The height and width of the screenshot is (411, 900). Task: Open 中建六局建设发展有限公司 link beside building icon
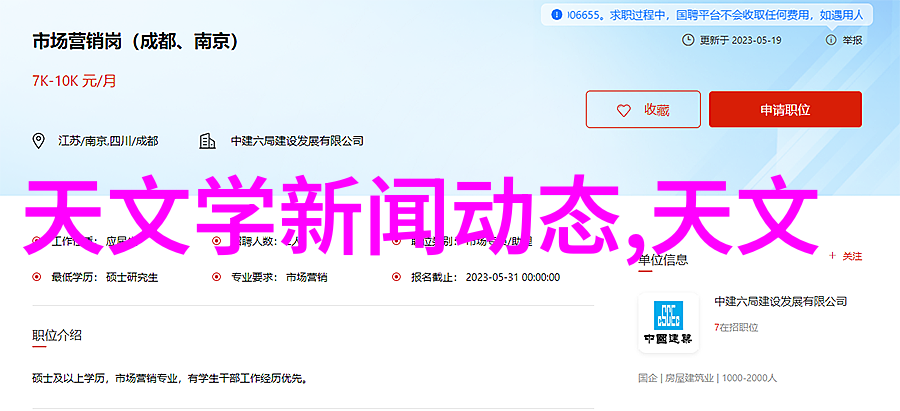297,141
